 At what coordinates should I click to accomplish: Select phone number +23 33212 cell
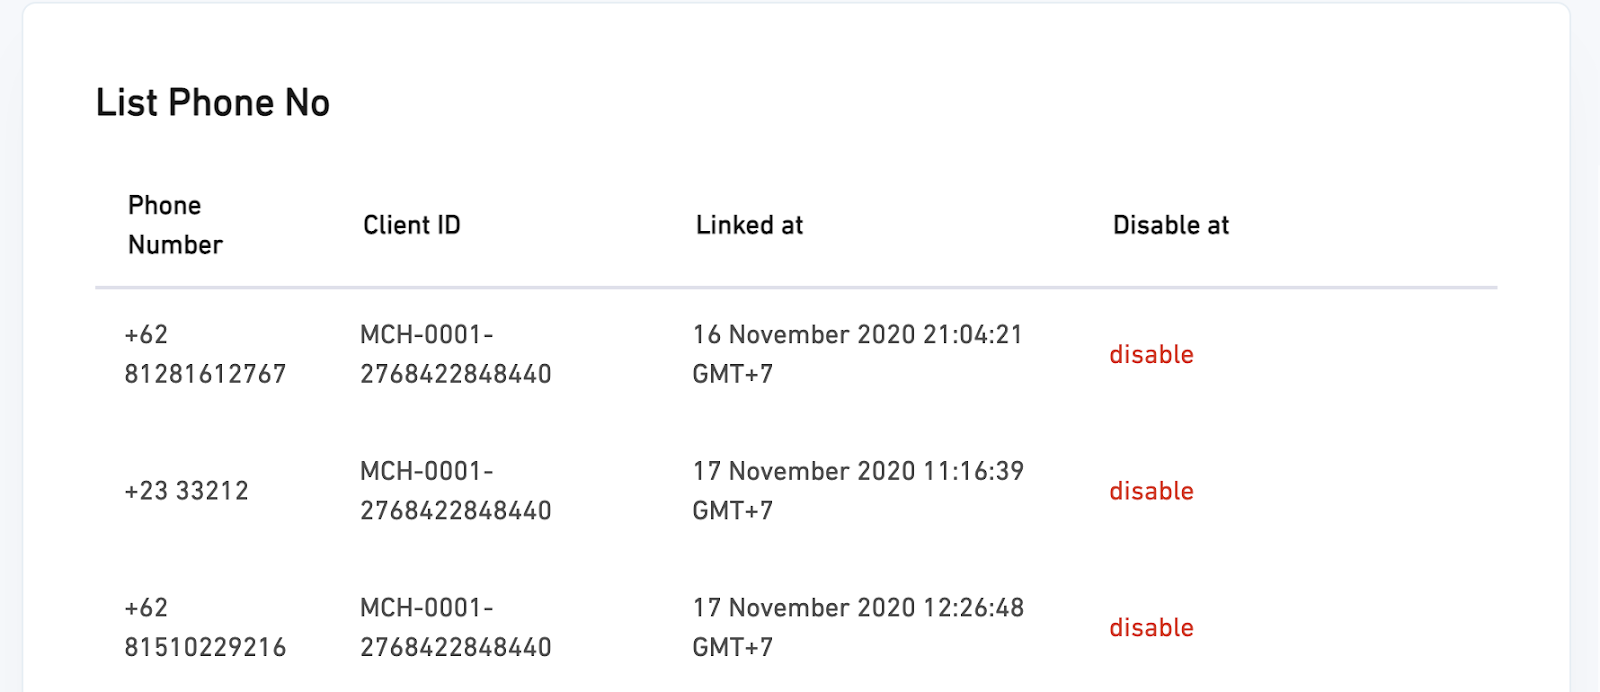pos(186,491)
